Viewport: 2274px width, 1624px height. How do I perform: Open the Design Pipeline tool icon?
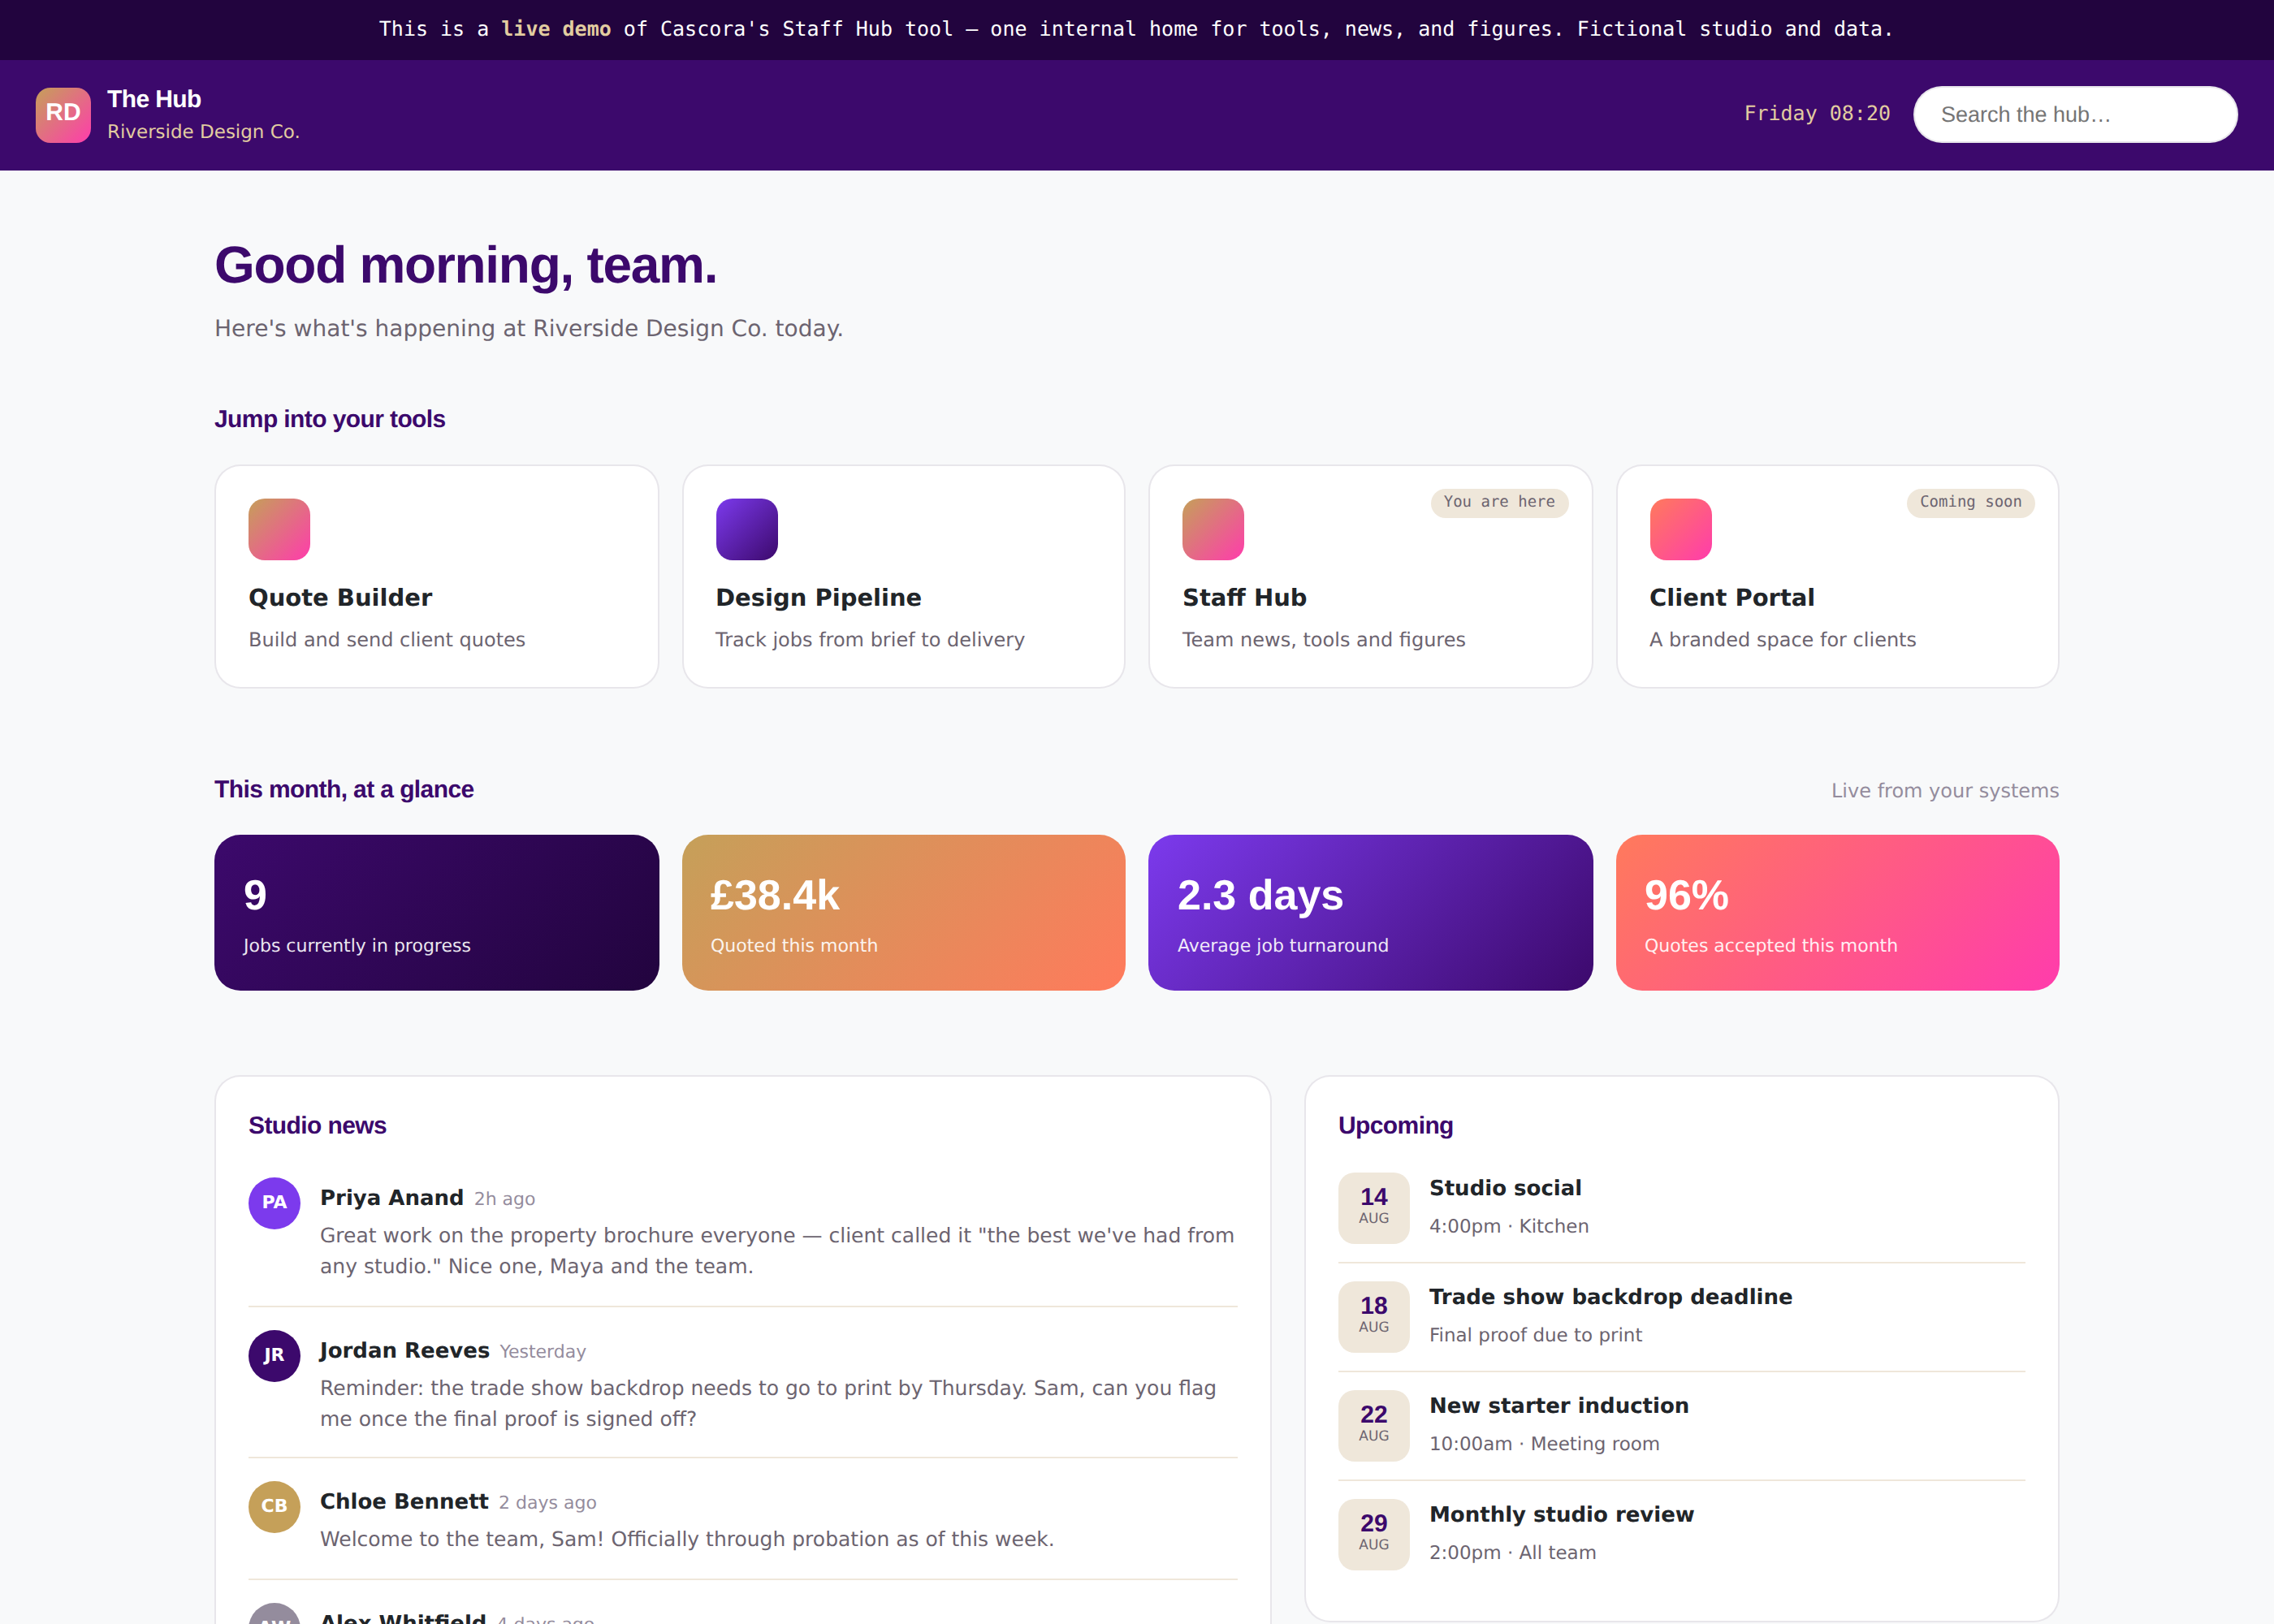[x=746, y=529]
